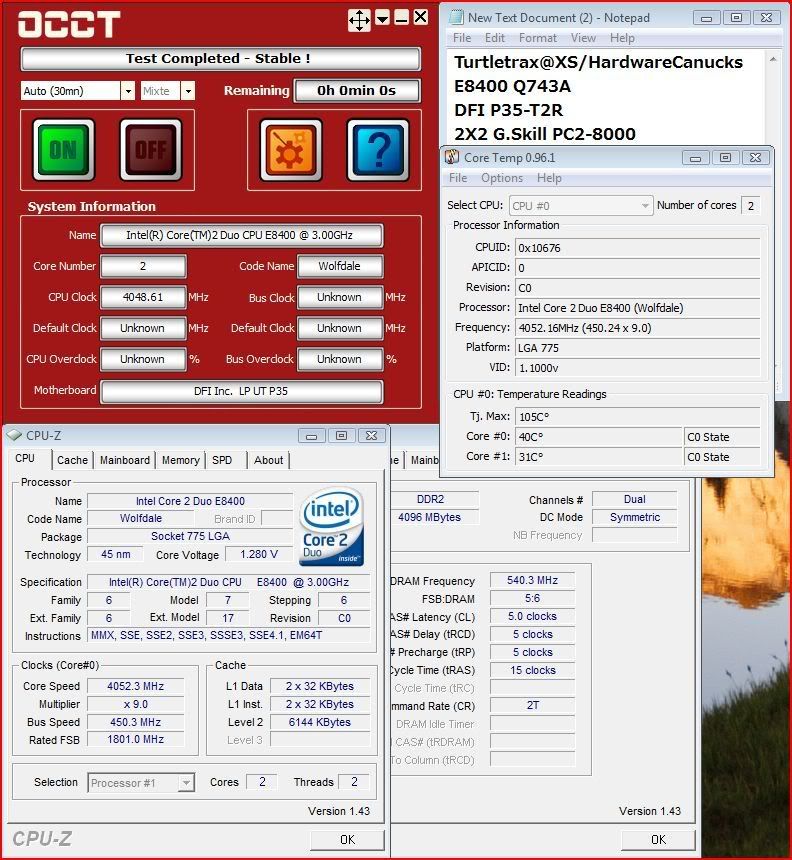
Task: Click the Remaining time field
Action: [357, 90]
